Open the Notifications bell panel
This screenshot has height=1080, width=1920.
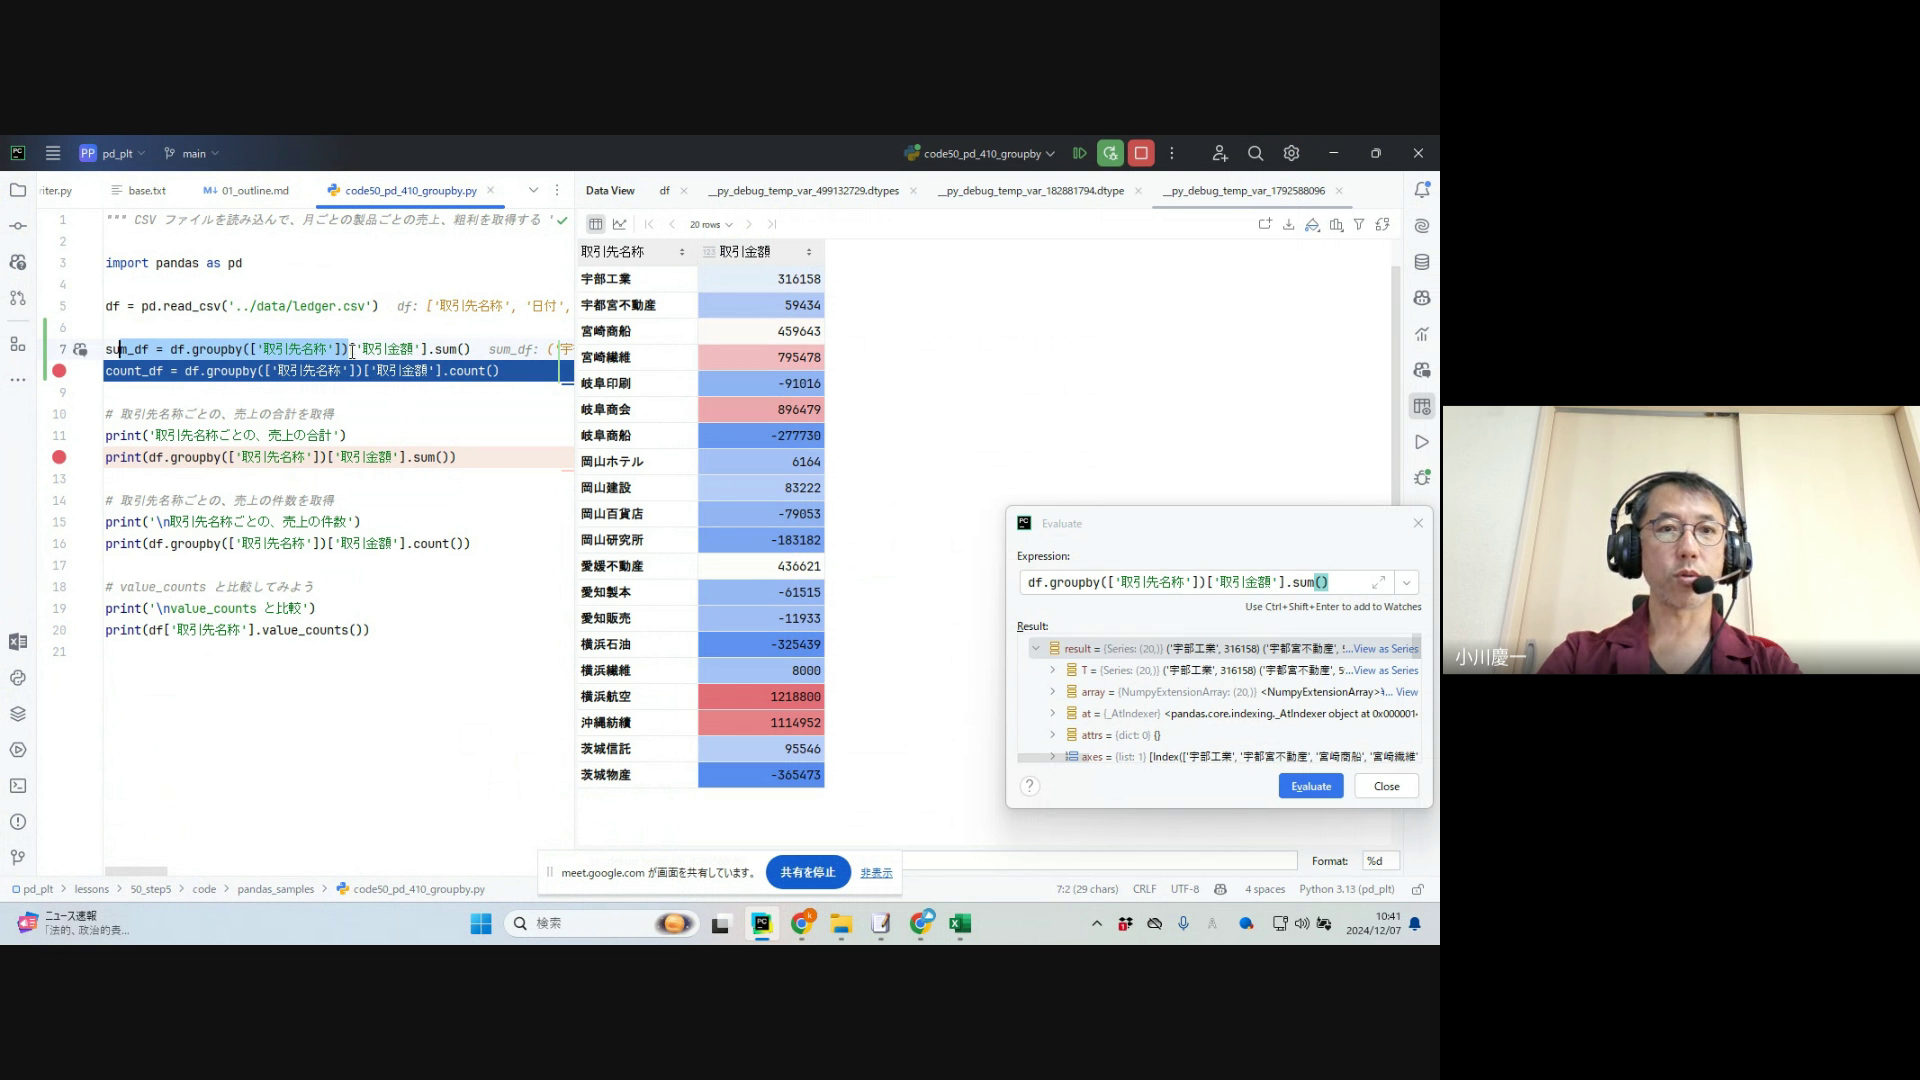(x=1421, y=190)
